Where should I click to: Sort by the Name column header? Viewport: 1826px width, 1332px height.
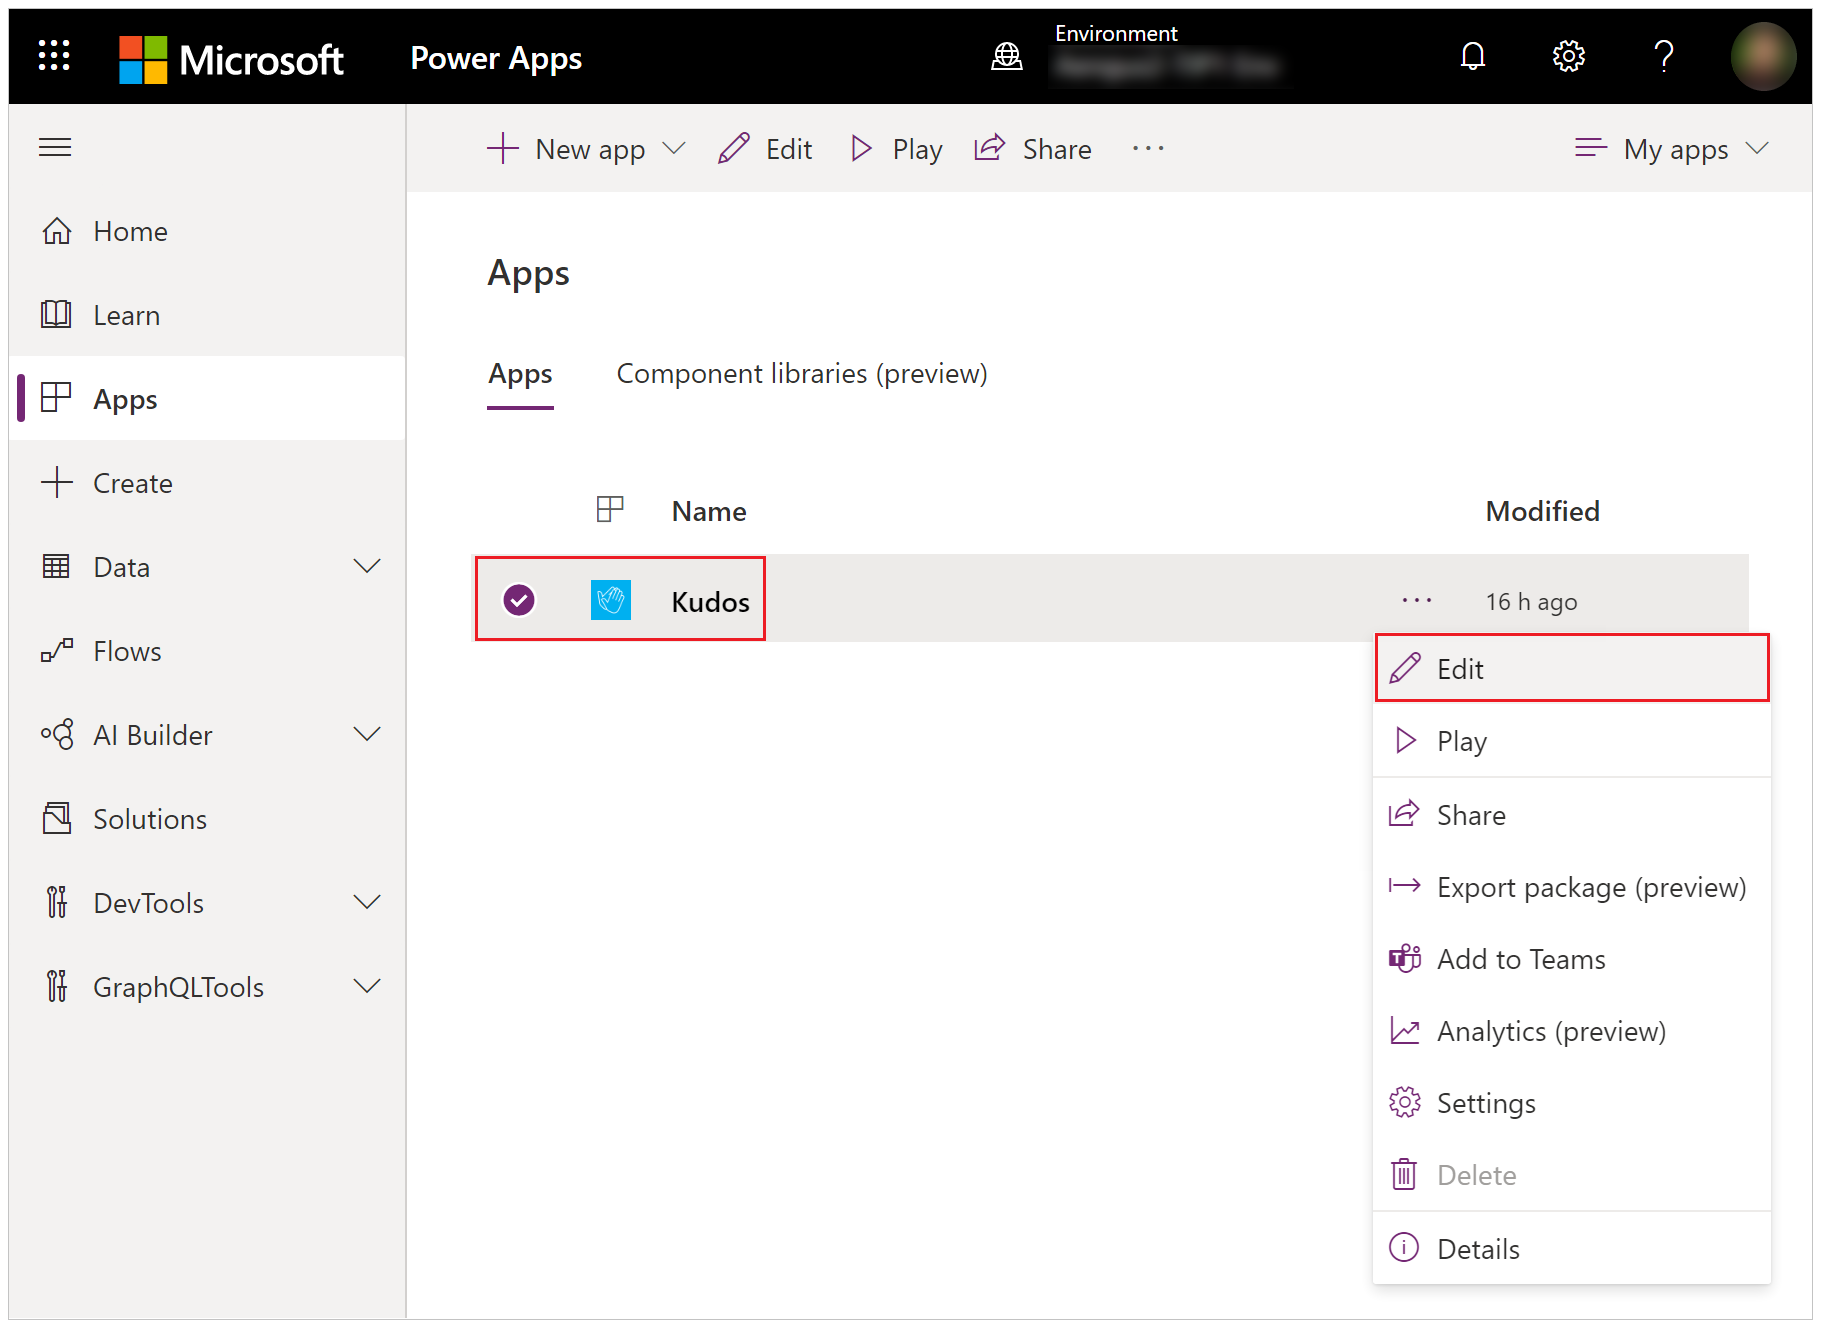pos(709,512)
